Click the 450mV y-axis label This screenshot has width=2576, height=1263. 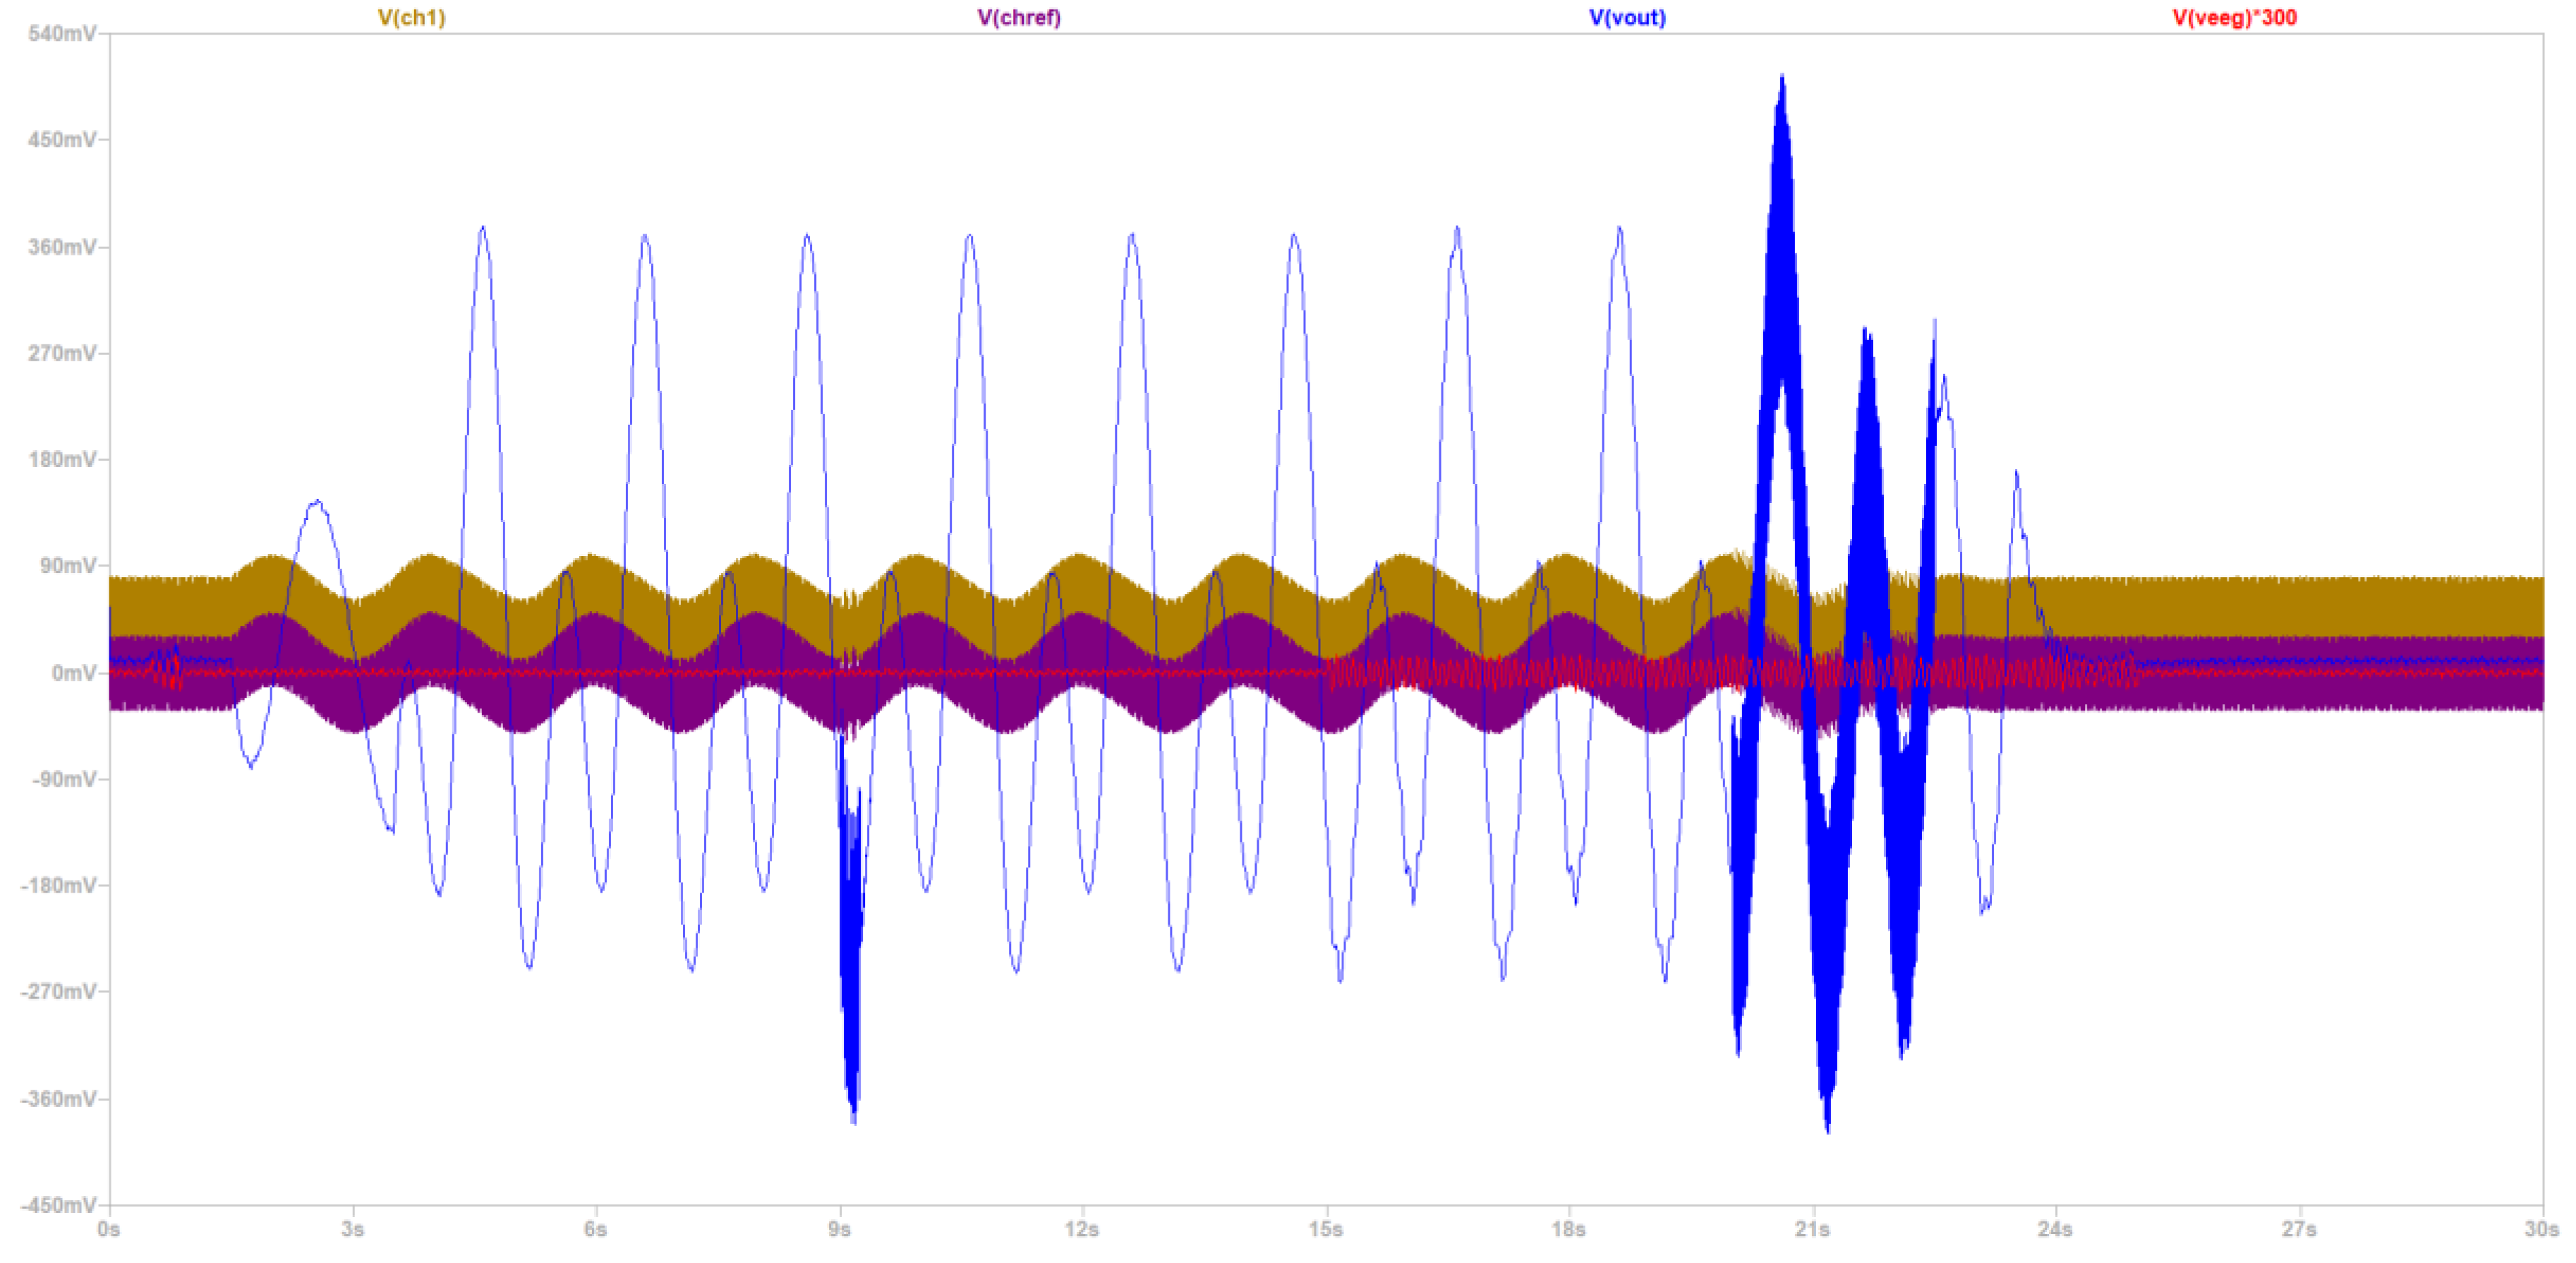(x=62, y=140)
